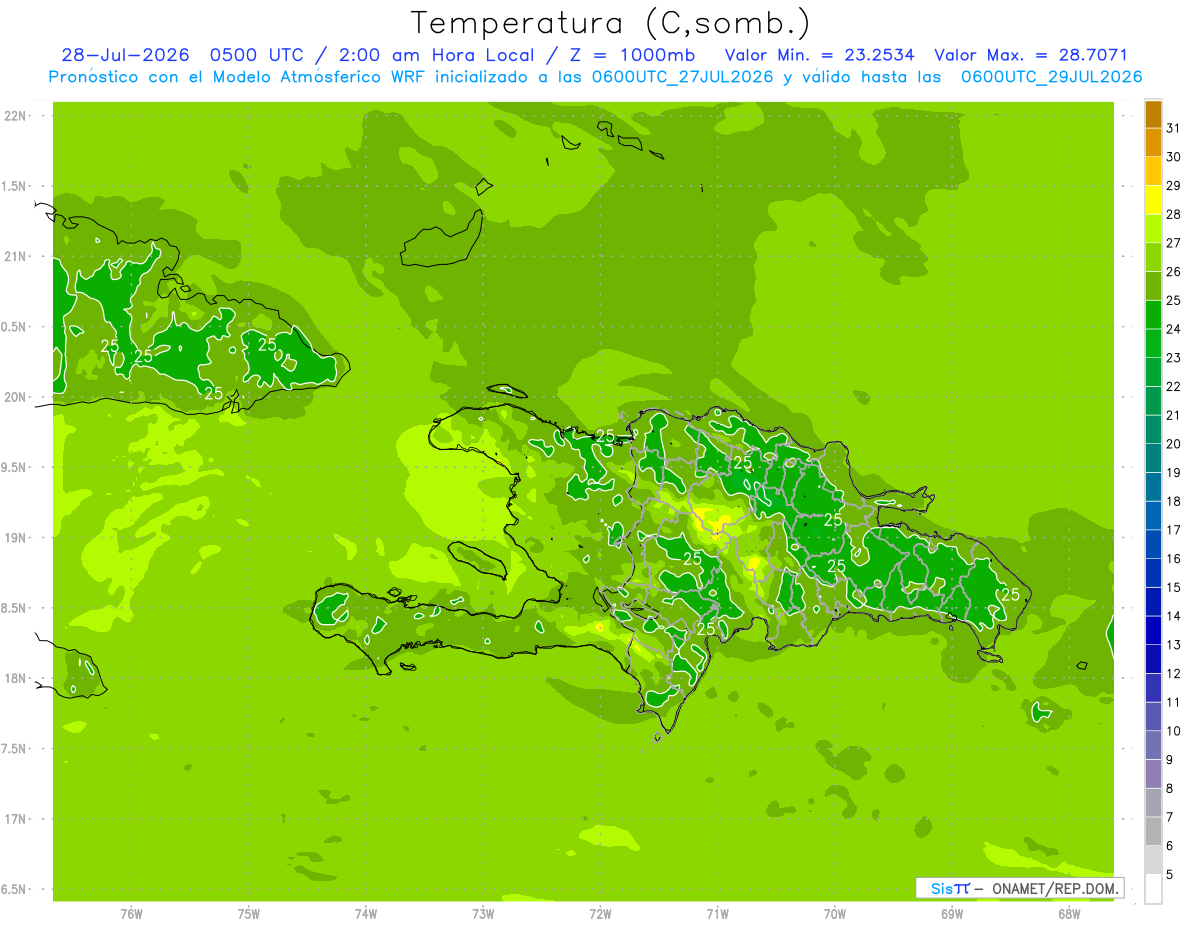
Task: Click the 22N latitude axis label
Action: (x=15, y=116)
